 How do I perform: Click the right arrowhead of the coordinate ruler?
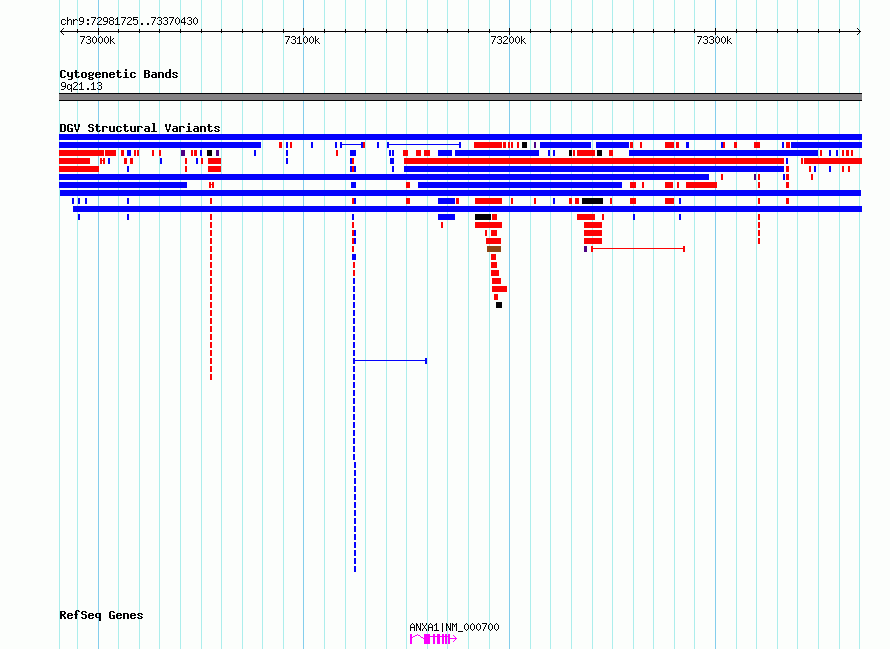(x=859, y=31)
